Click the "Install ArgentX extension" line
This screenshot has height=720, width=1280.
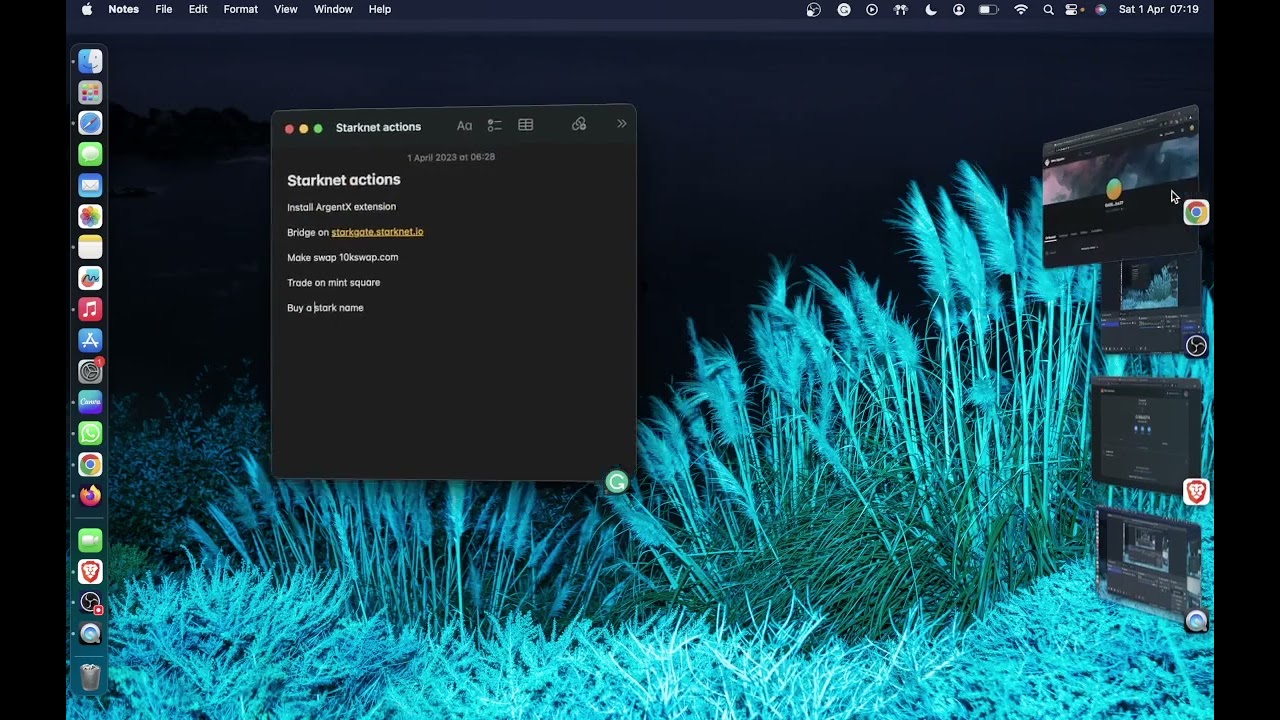(x=342, y=207)
